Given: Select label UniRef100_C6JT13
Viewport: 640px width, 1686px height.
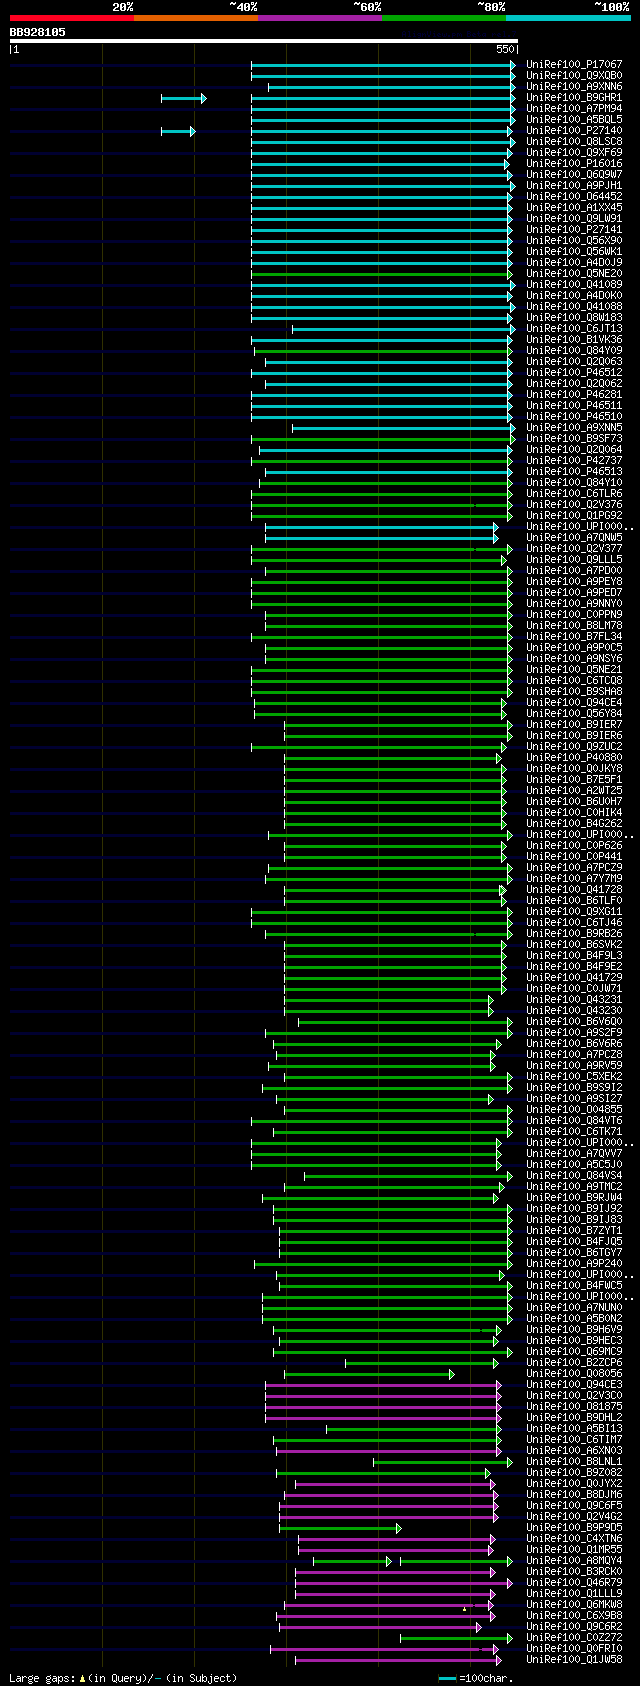Looking at the screenshot, I should [574, 329].
